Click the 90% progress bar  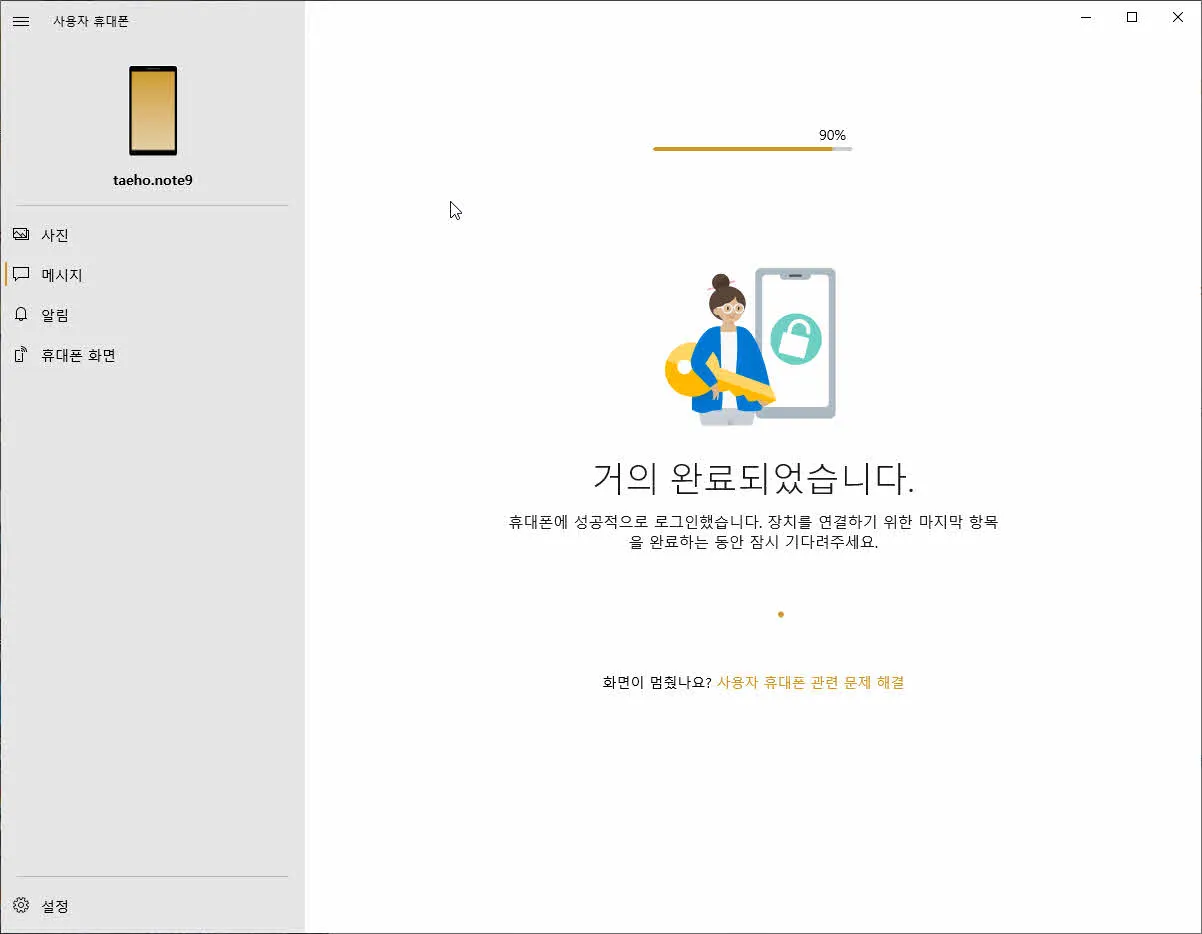[x=752, y=147]
